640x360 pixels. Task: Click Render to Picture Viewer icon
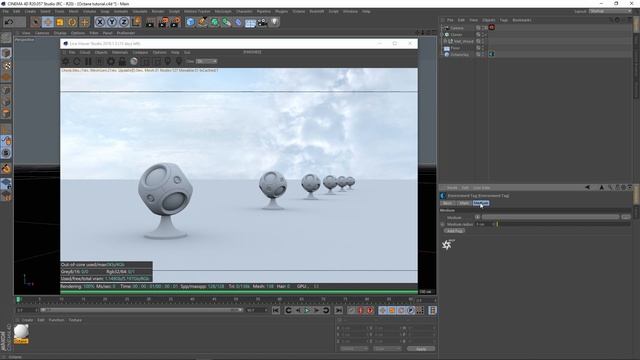click(x=163, y=22)
